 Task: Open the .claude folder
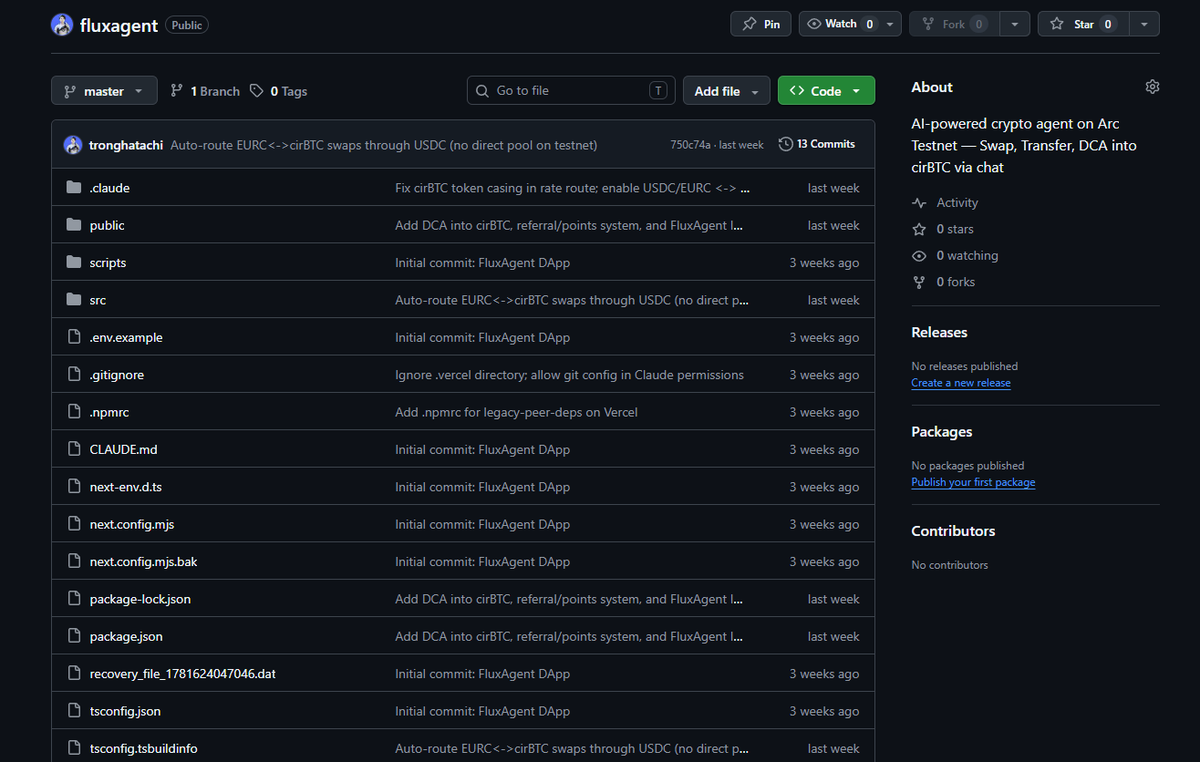(x=110, y=188)
